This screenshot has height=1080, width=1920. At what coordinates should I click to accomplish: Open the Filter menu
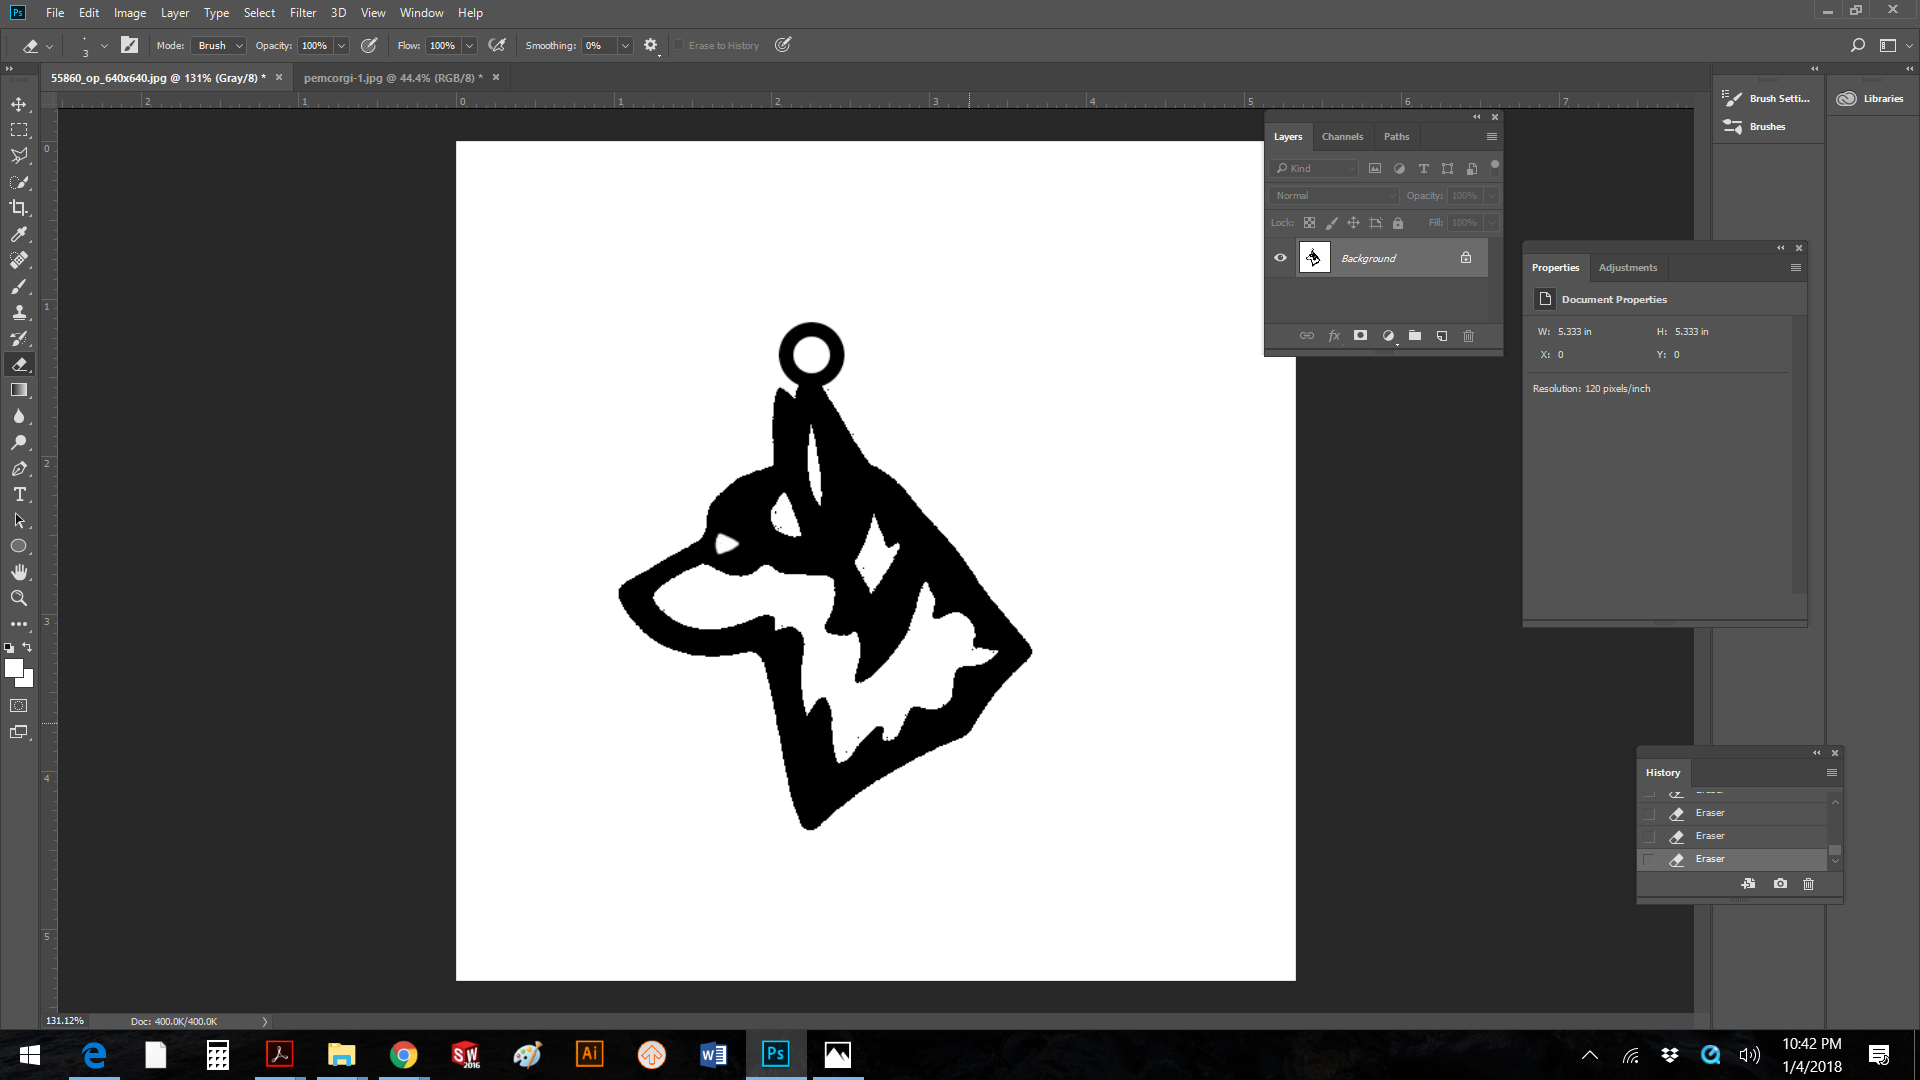click(x=302, y=13)
